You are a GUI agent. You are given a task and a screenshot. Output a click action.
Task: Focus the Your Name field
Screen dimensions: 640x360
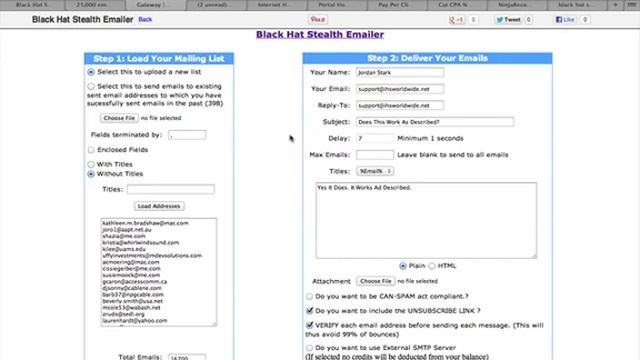click(x=400, y=73)
